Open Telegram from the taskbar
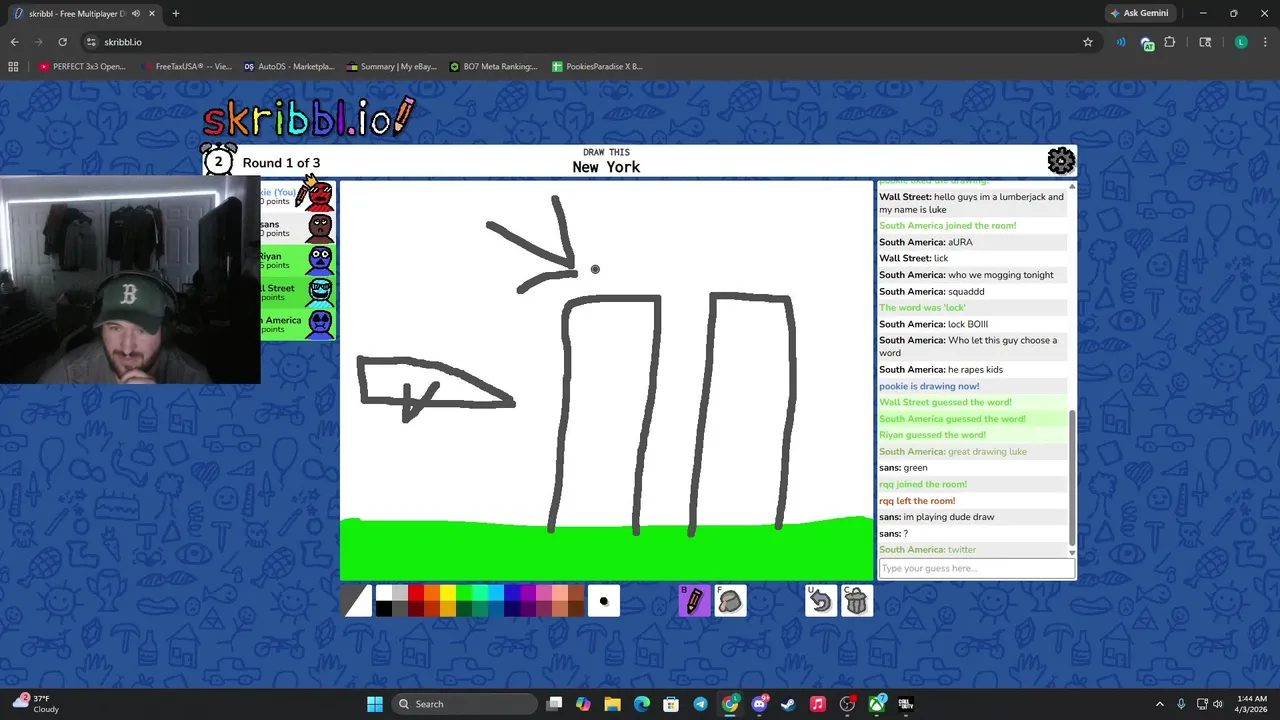The image size is (1280, 720). pos(700,704)
